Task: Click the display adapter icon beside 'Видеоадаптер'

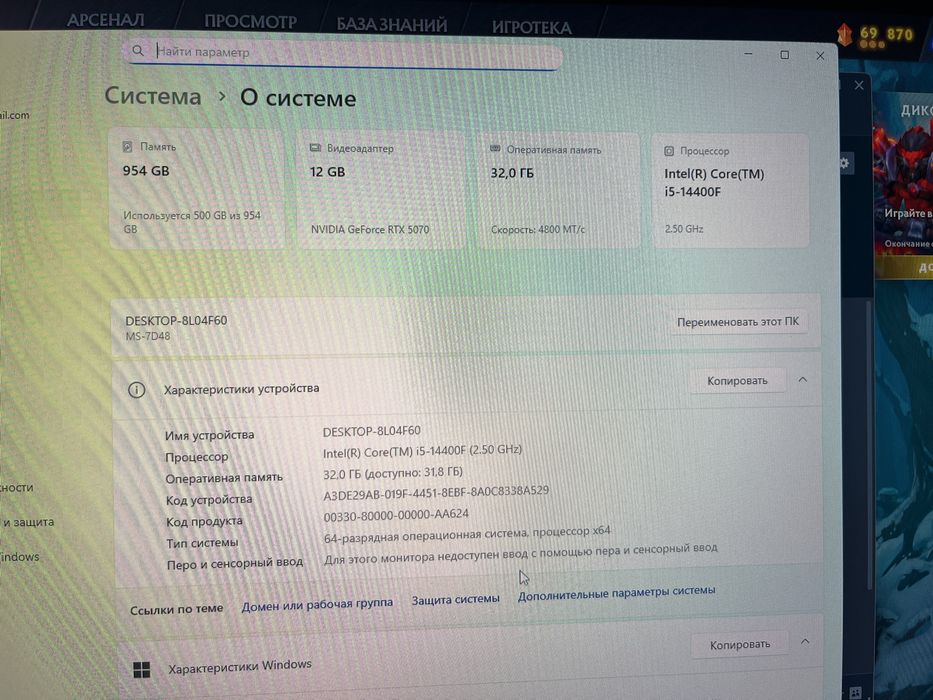Action: coord(315,148)
